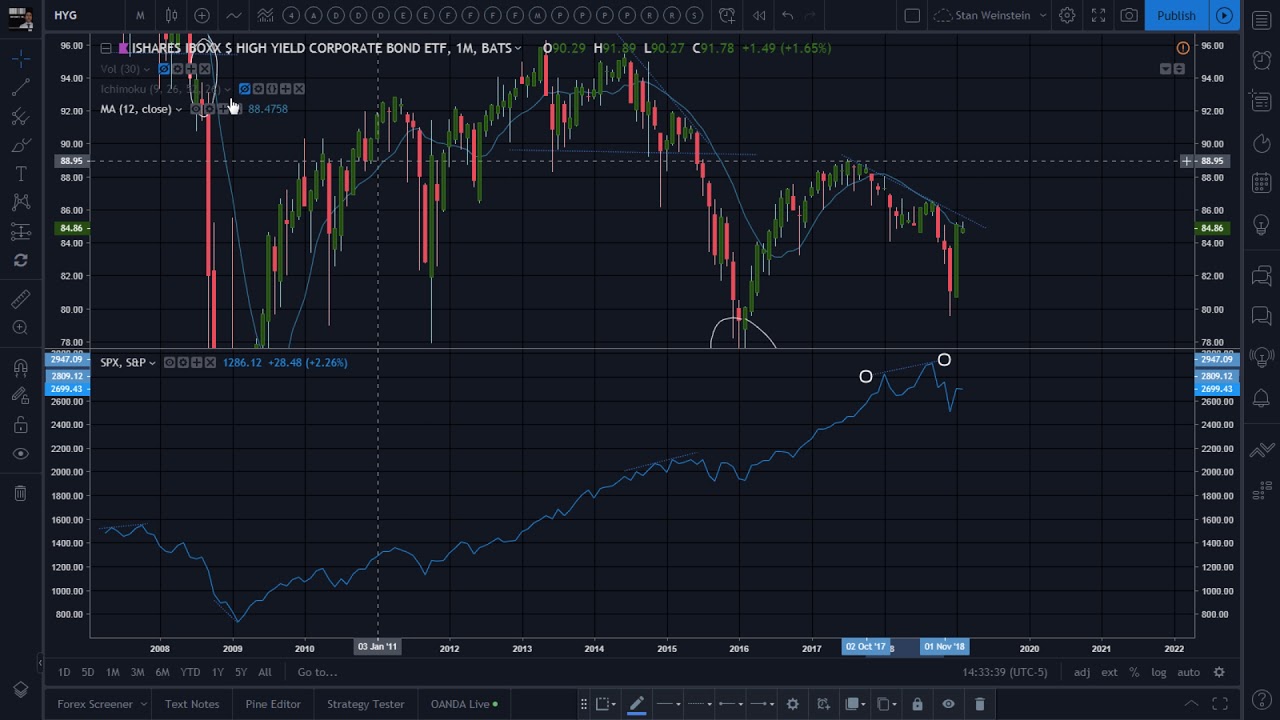Select the pitchfork drawing tool
The height and width of the screenshot is (720, 1280).
point(20,117)
